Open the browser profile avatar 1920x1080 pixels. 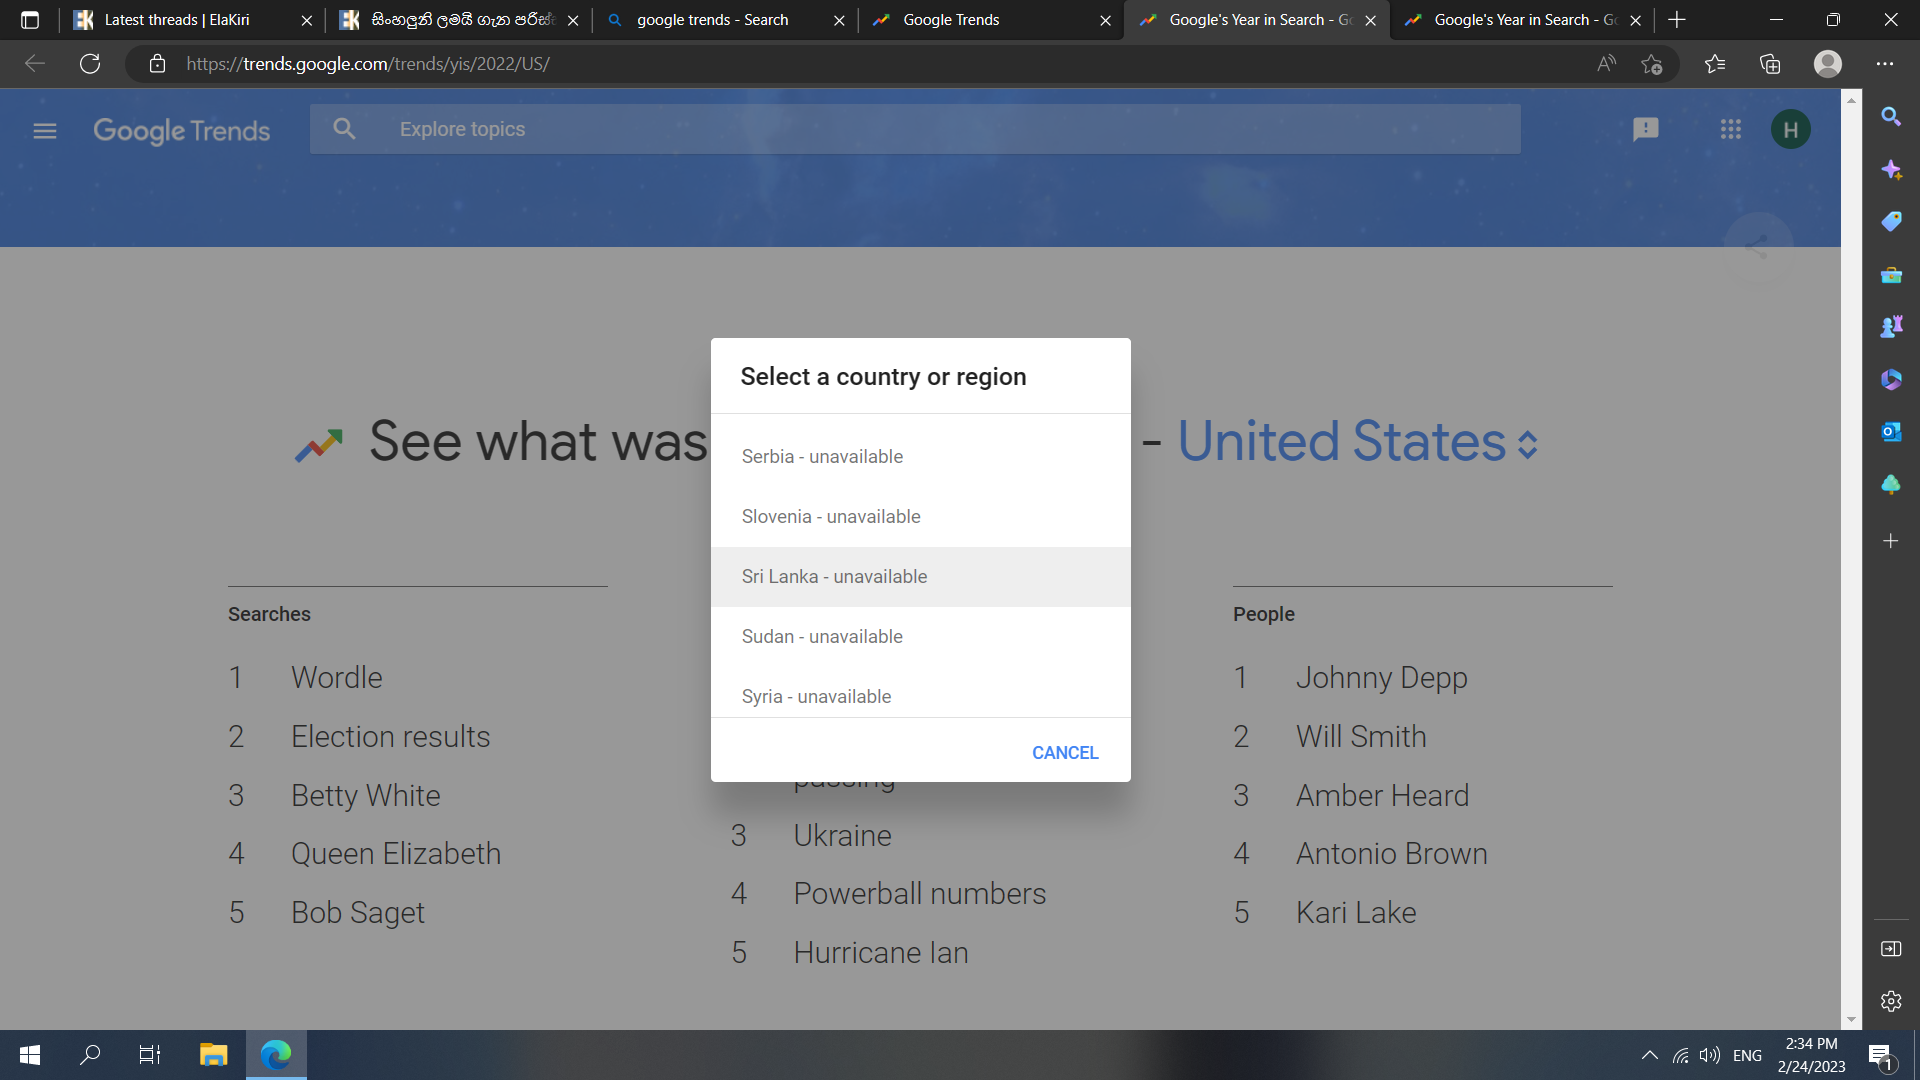(x=1828, y=64)
